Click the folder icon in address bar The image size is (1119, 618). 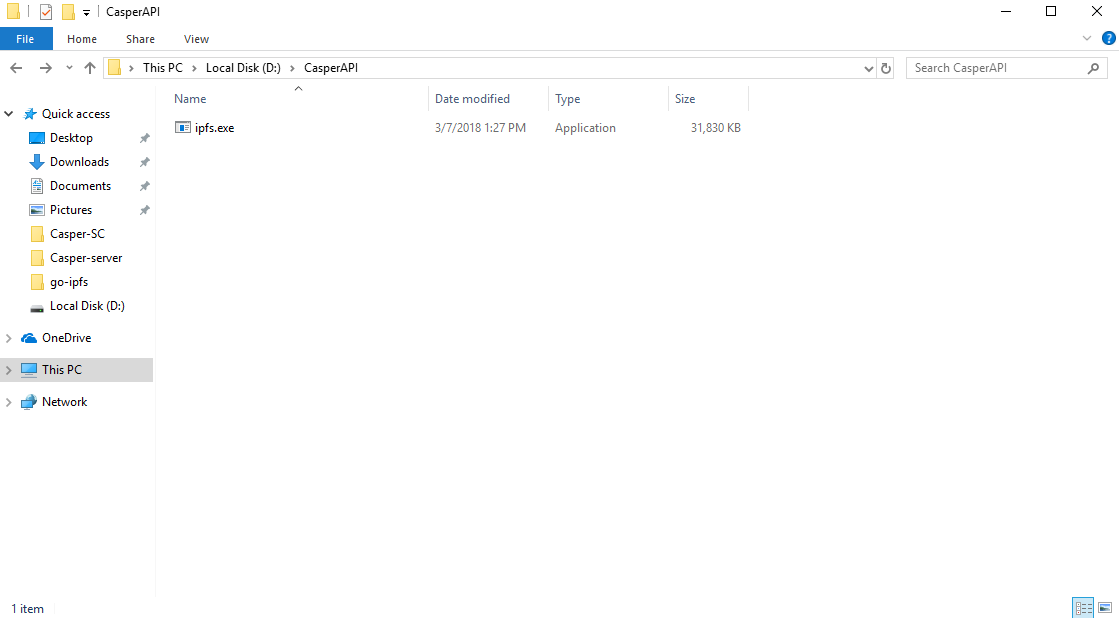point(114,68)
